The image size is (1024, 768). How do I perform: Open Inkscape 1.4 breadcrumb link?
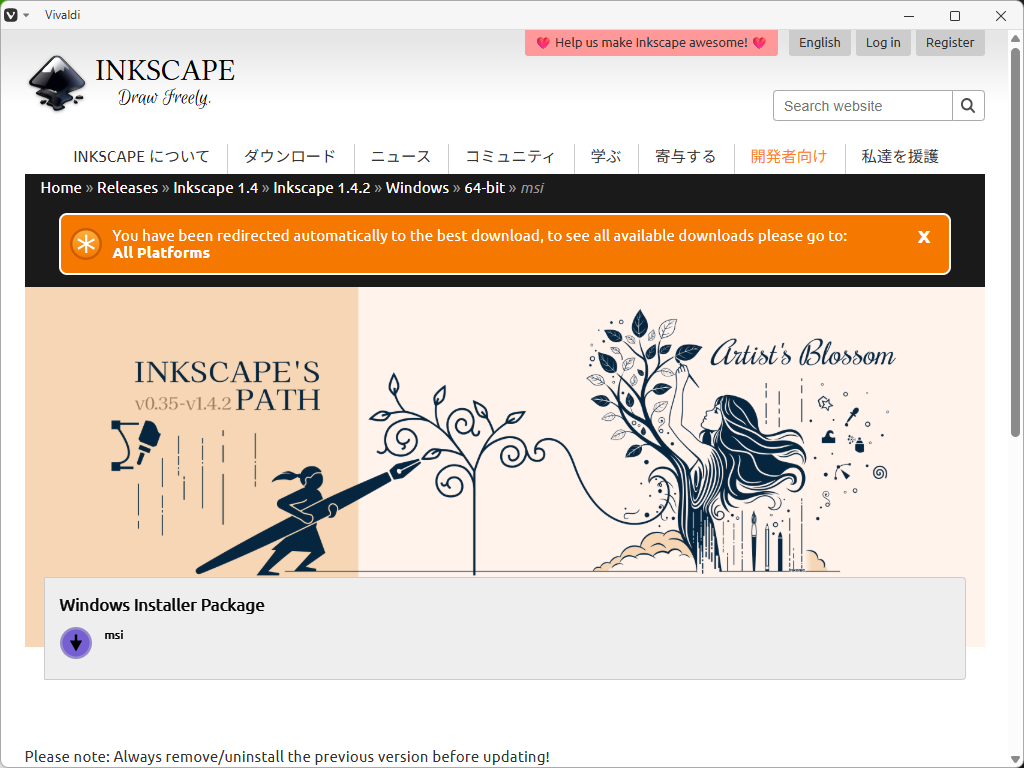(216, 188)
